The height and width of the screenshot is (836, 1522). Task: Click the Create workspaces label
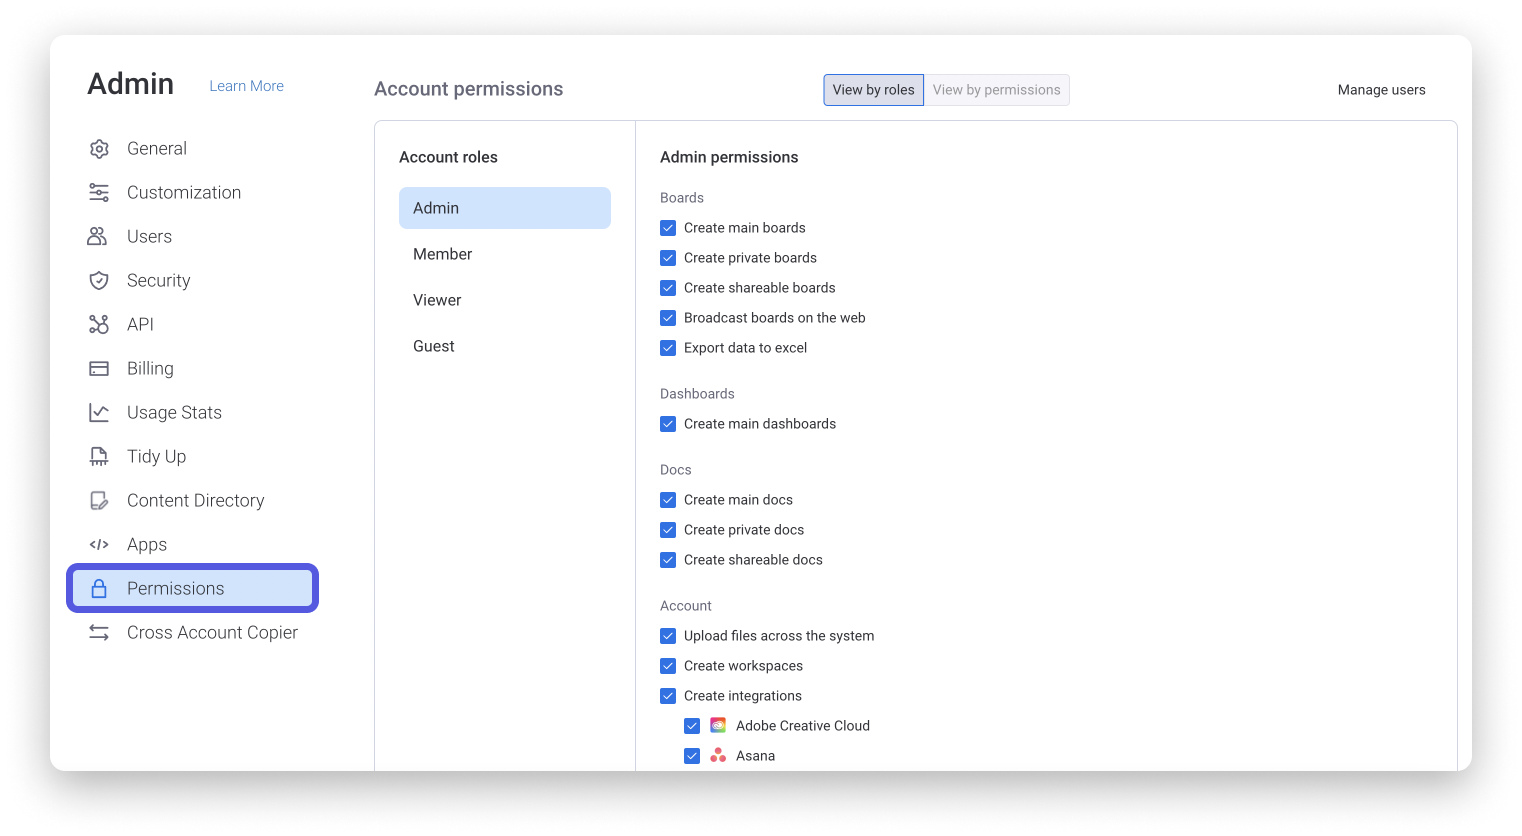tap(744, 666)
